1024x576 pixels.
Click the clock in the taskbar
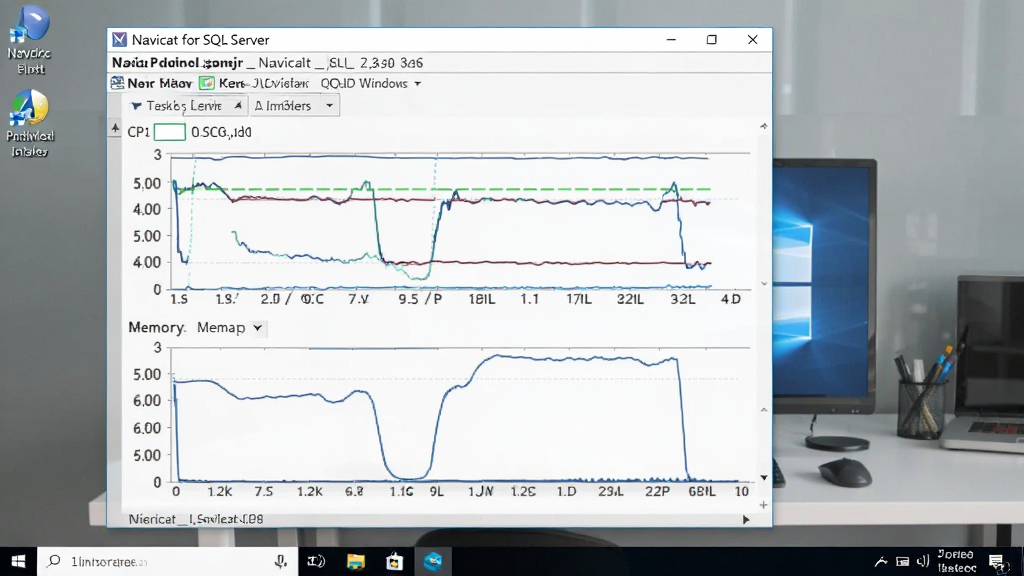[x=957, y=562]
